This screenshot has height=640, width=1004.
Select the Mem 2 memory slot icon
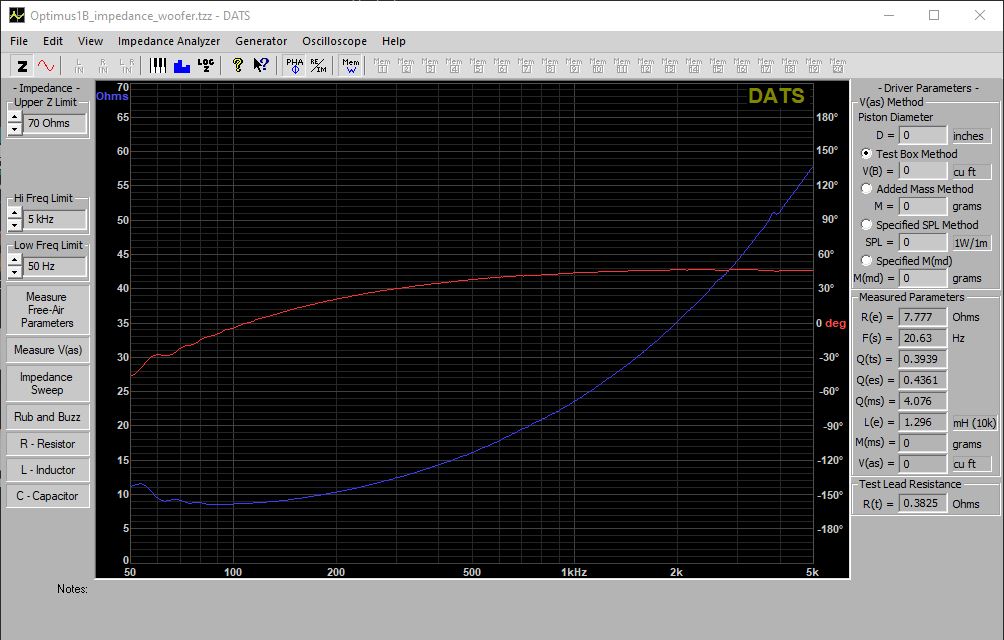click(x=406, y=65)
